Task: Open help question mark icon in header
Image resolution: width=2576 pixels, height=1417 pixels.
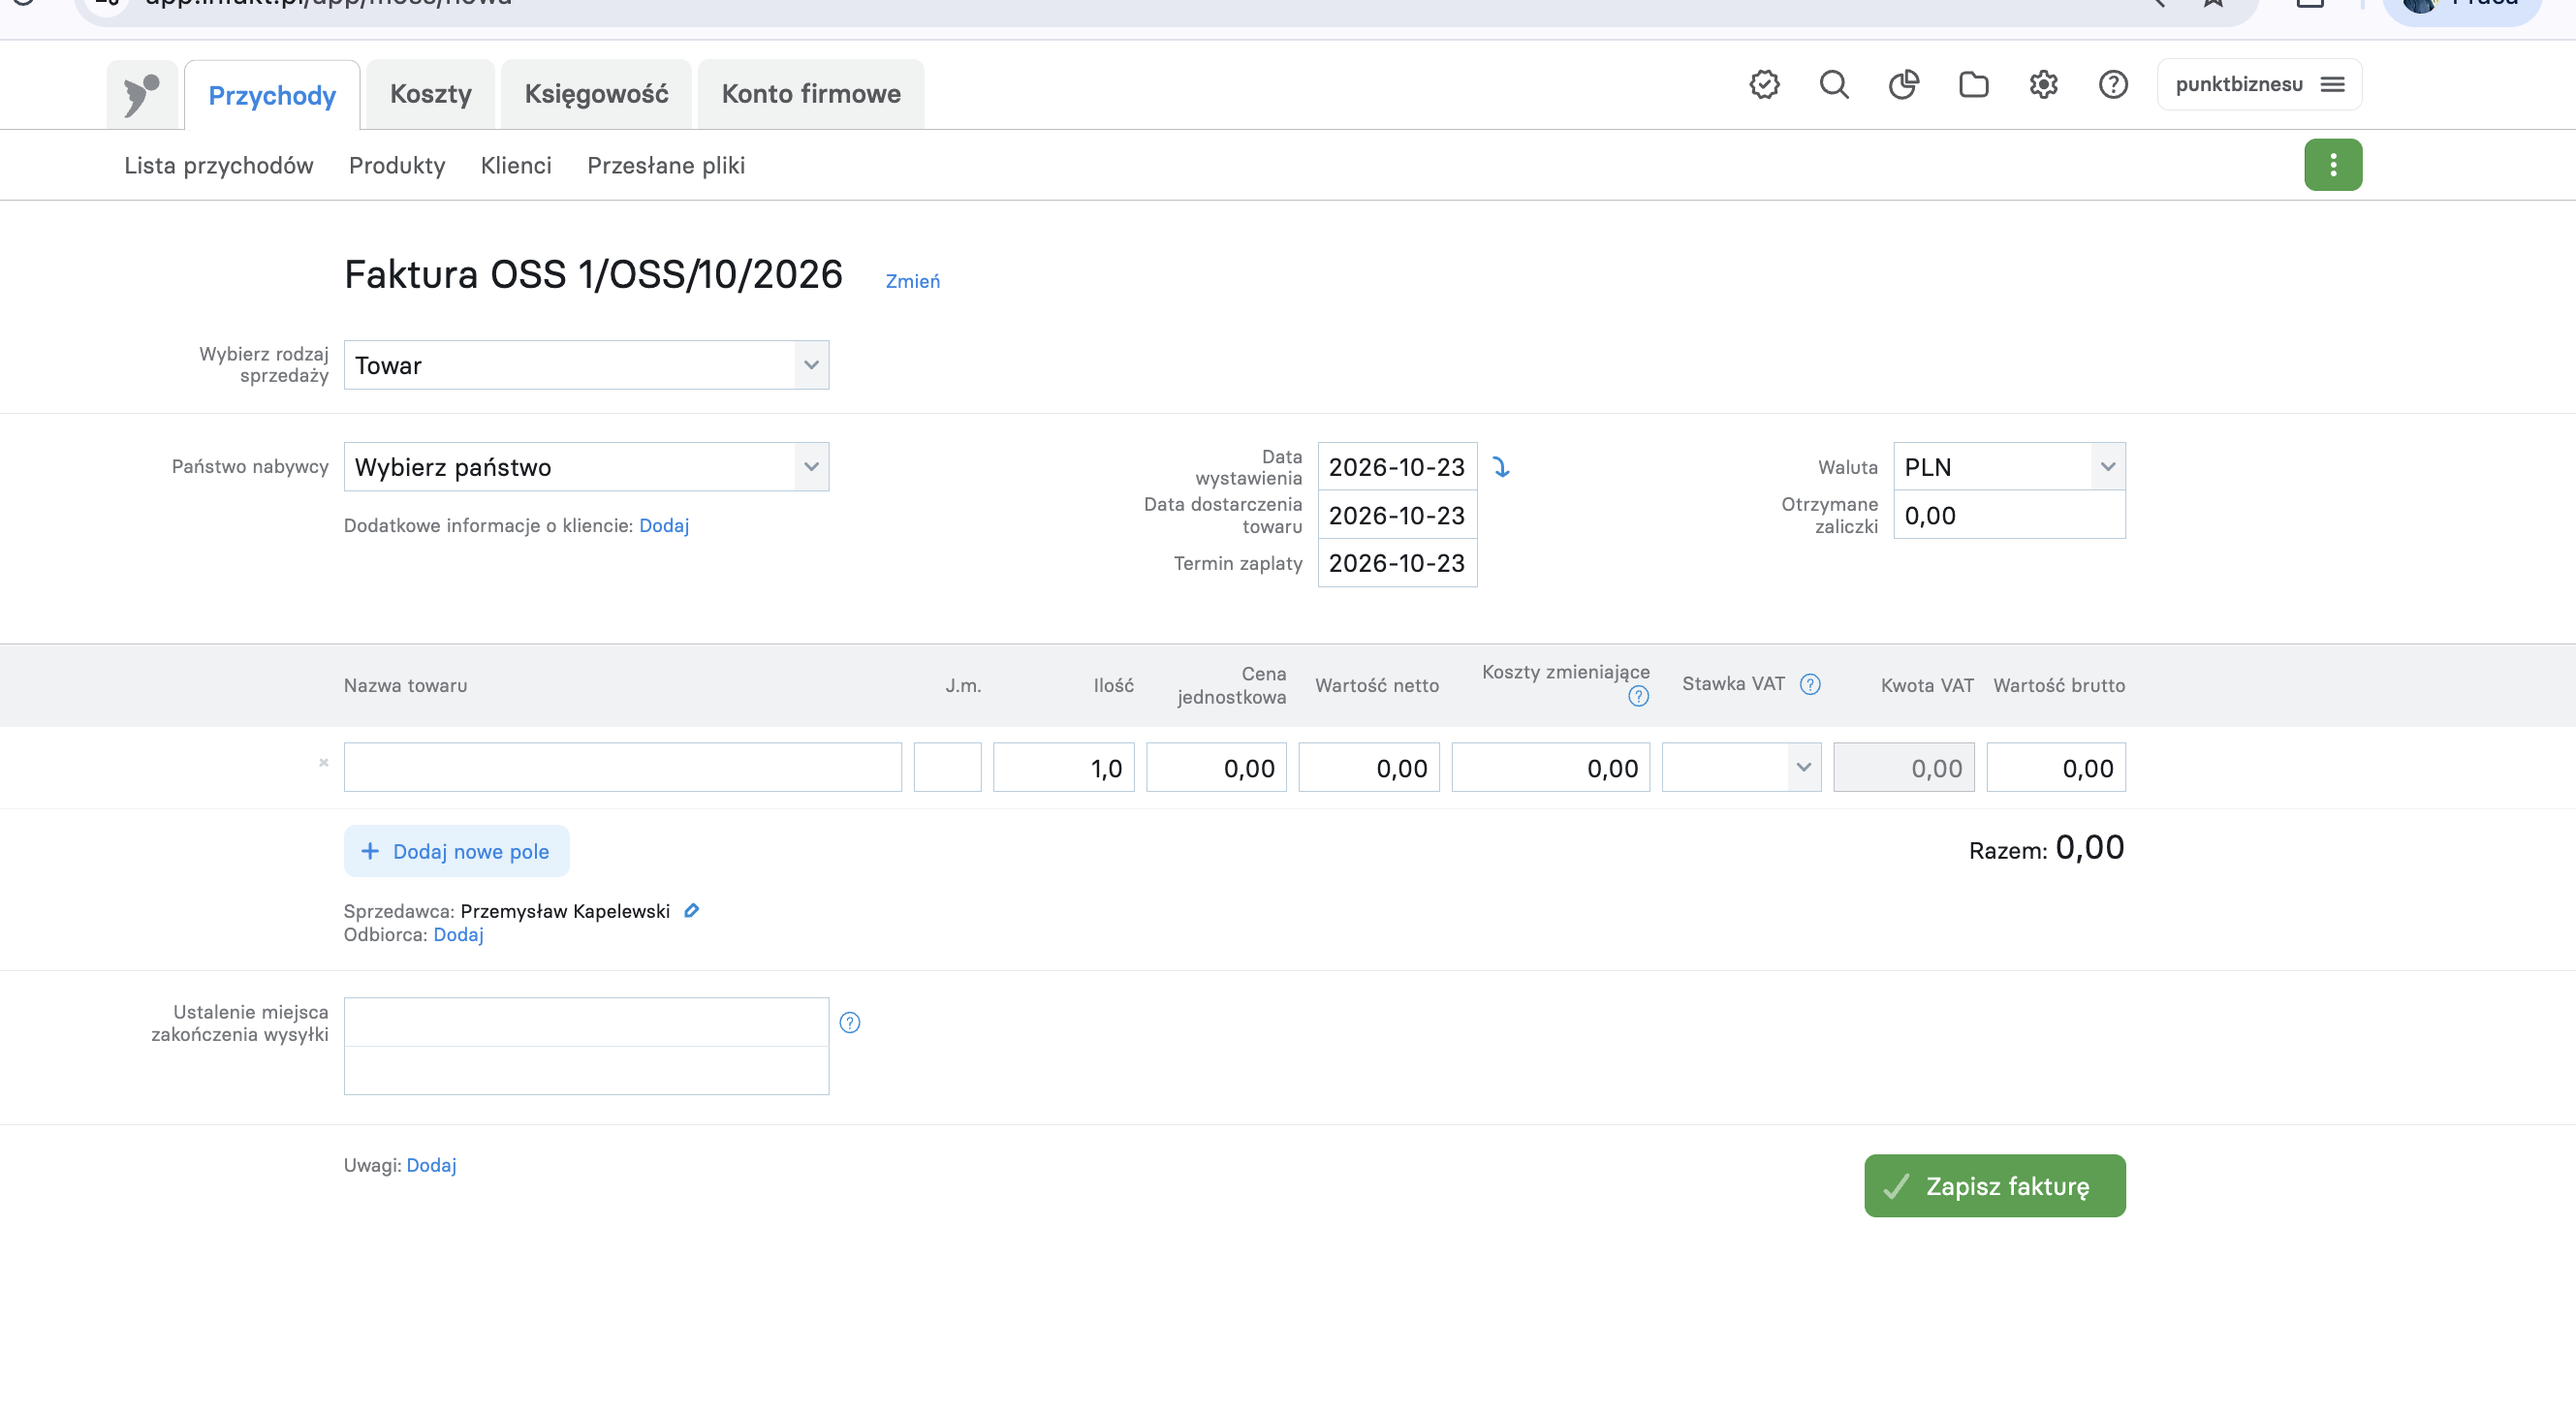Action: [2113, 84]
